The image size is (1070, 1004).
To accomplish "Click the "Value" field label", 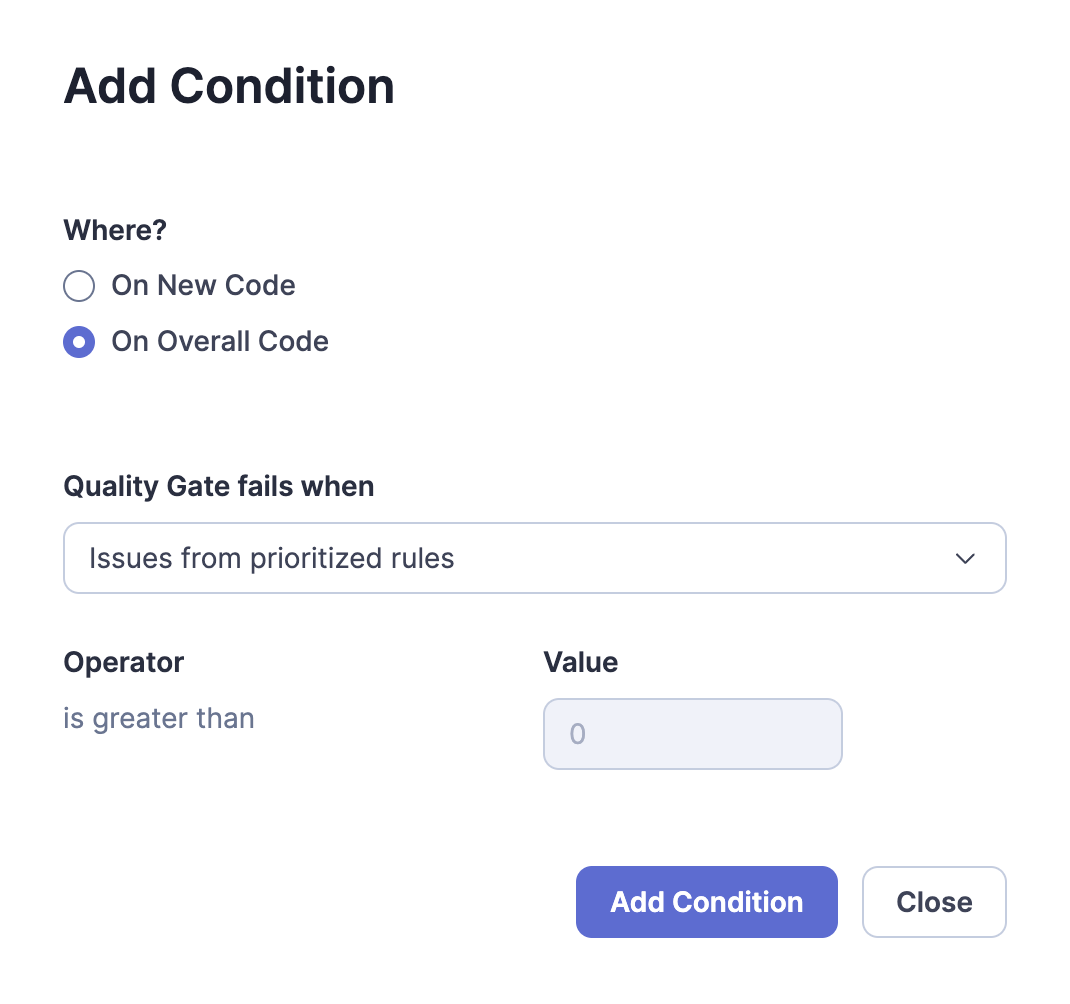I will (581, 662).
